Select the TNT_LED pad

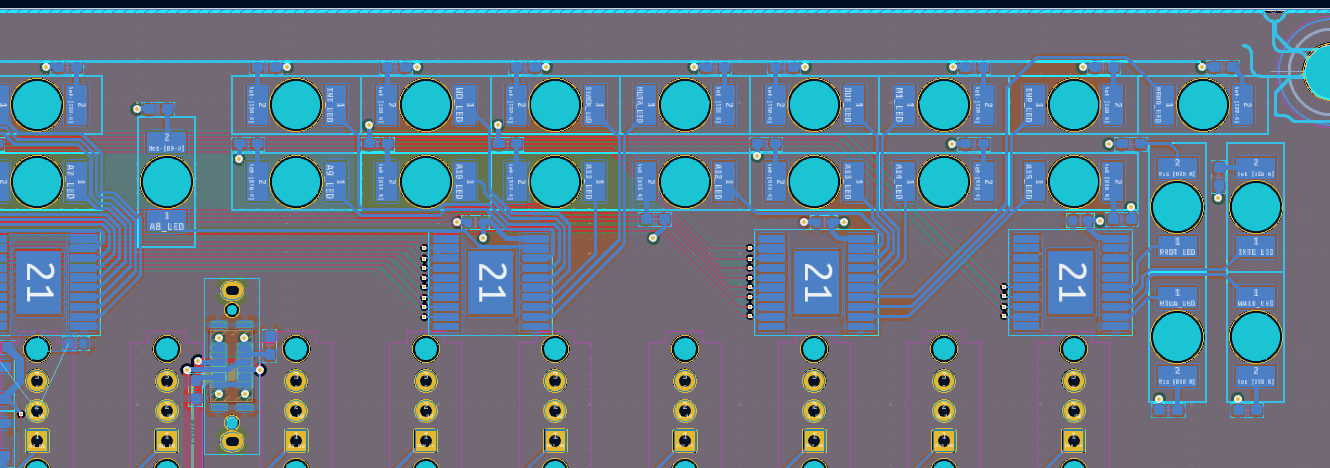(335, 105)
